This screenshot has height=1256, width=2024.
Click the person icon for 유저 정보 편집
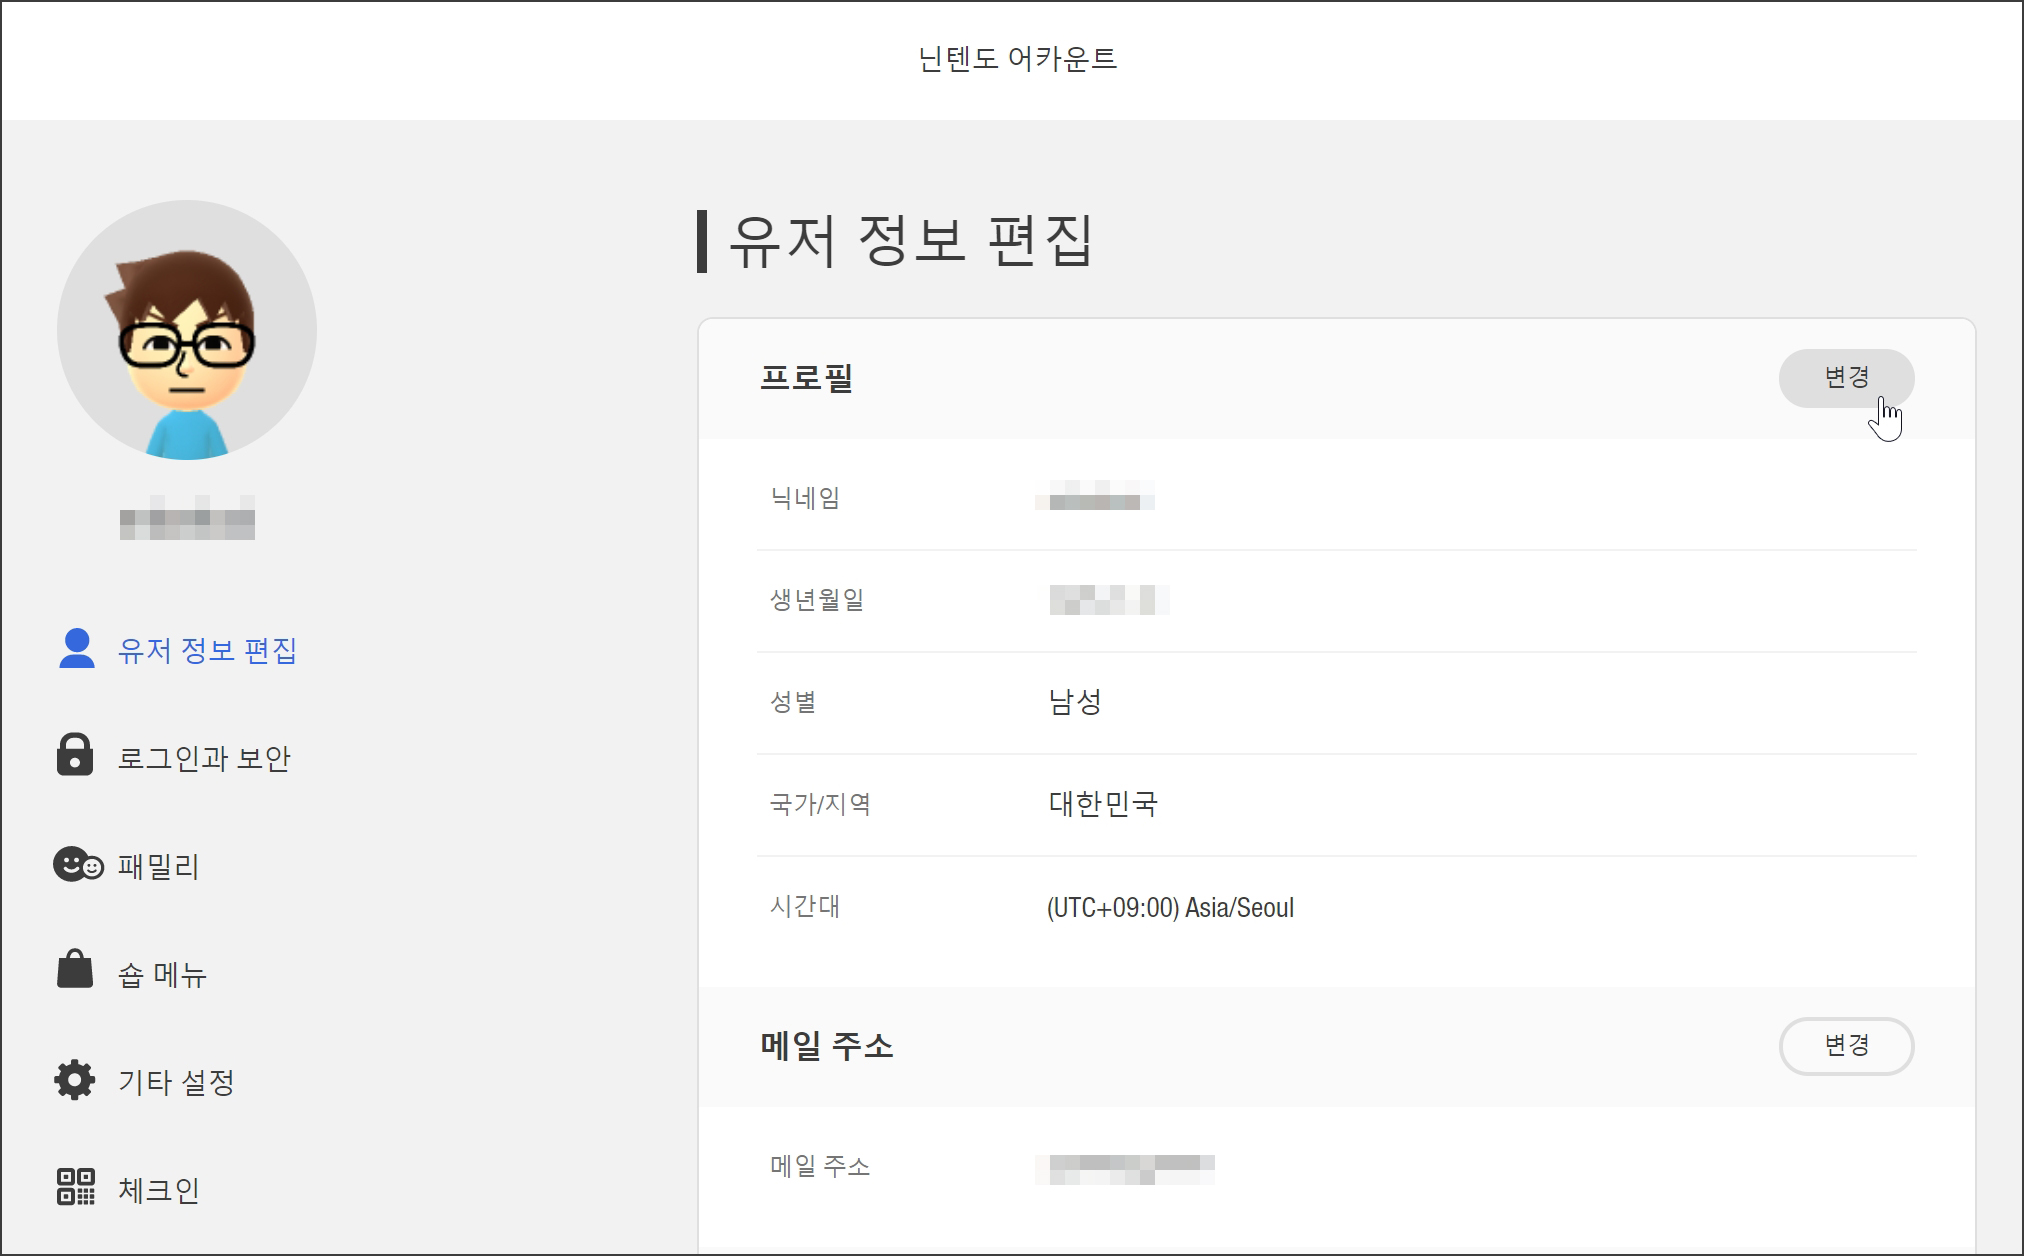(x=76, y=649)
